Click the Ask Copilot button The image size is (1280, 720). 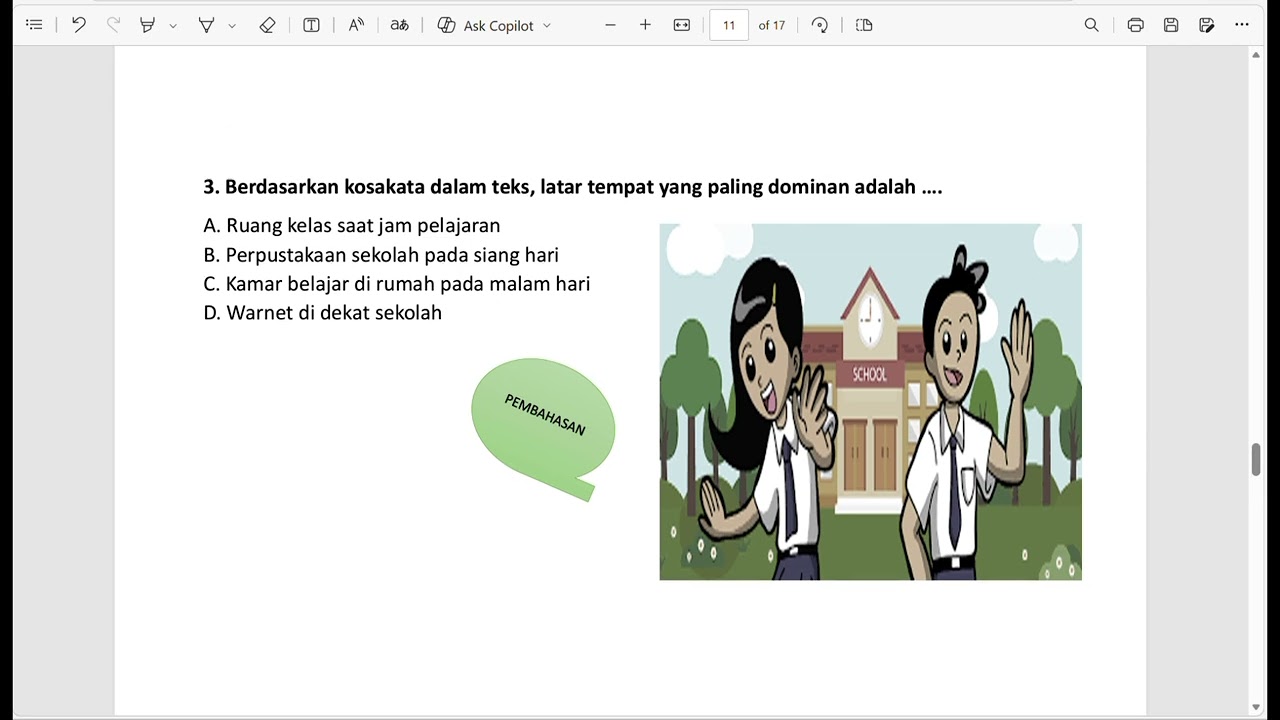[486, 25]
